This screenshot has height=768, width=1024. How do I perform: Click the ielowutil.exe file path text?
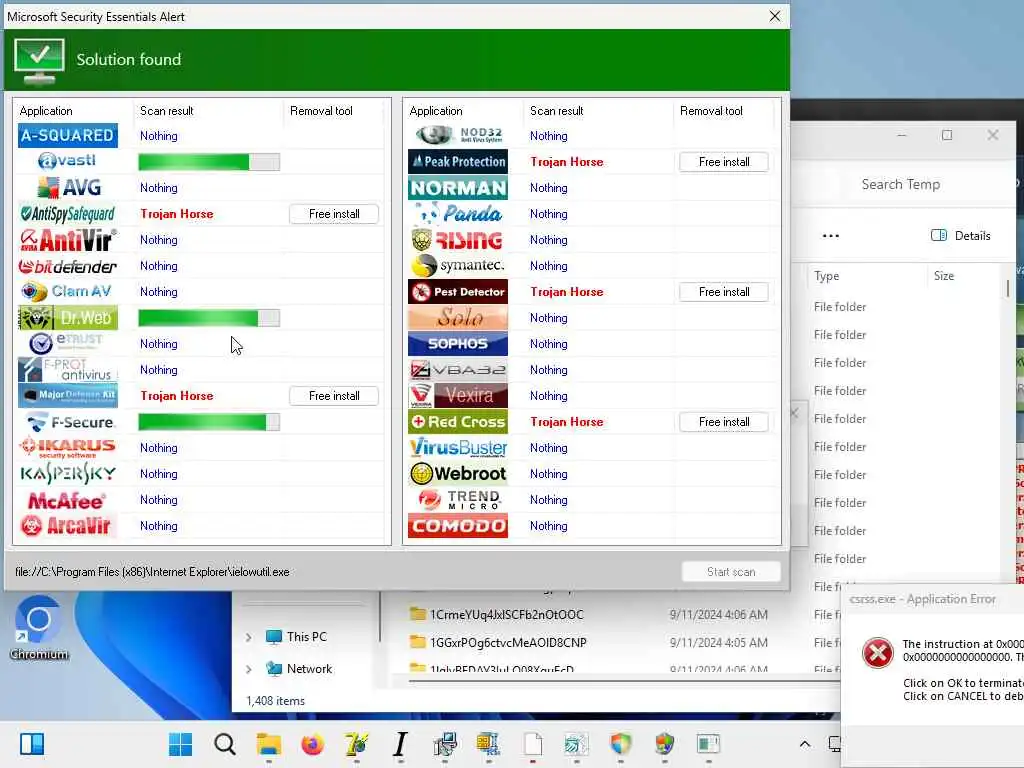tap(152, 572)
